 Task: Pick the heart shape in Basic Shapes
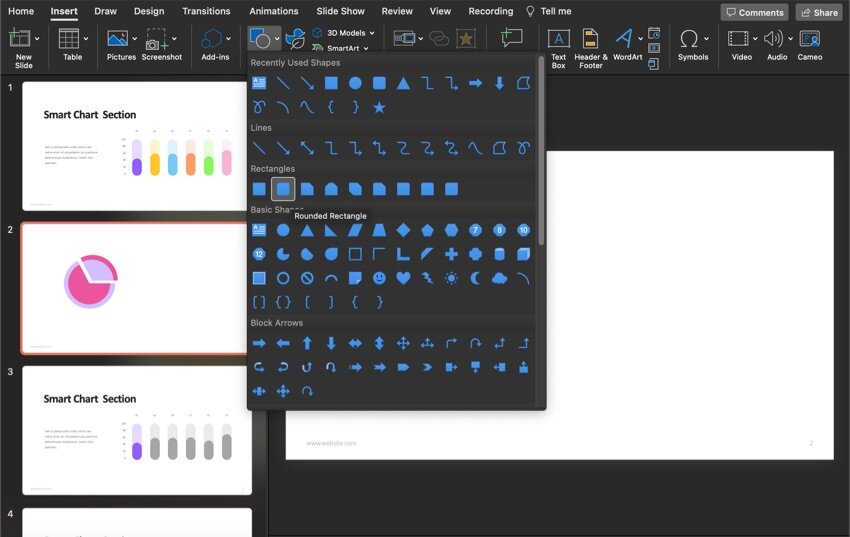coord(403,278)
